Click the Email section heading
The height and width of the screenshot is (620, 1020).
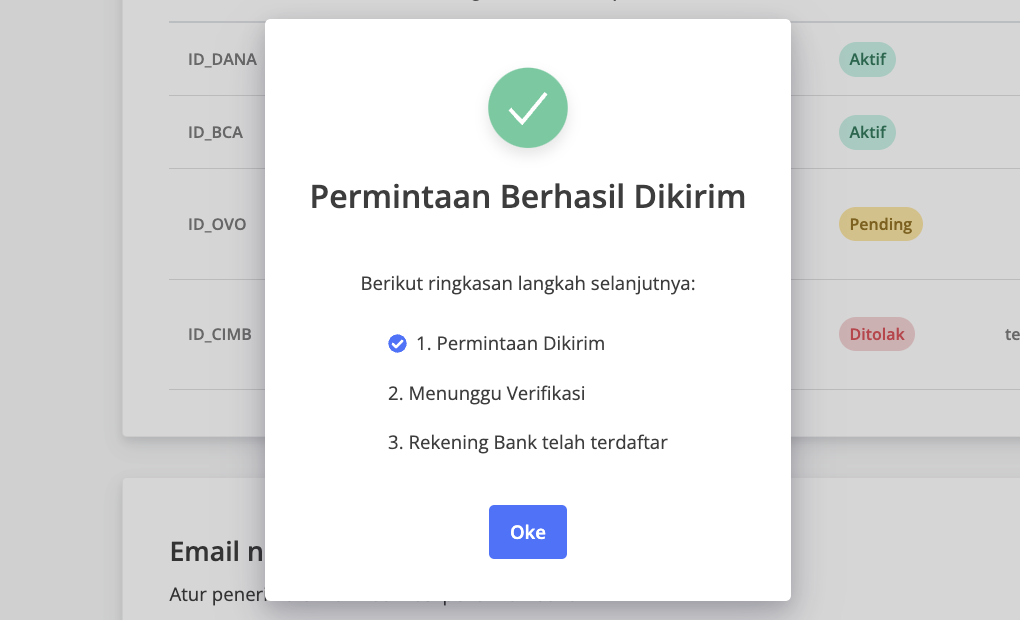pos(217,551)
